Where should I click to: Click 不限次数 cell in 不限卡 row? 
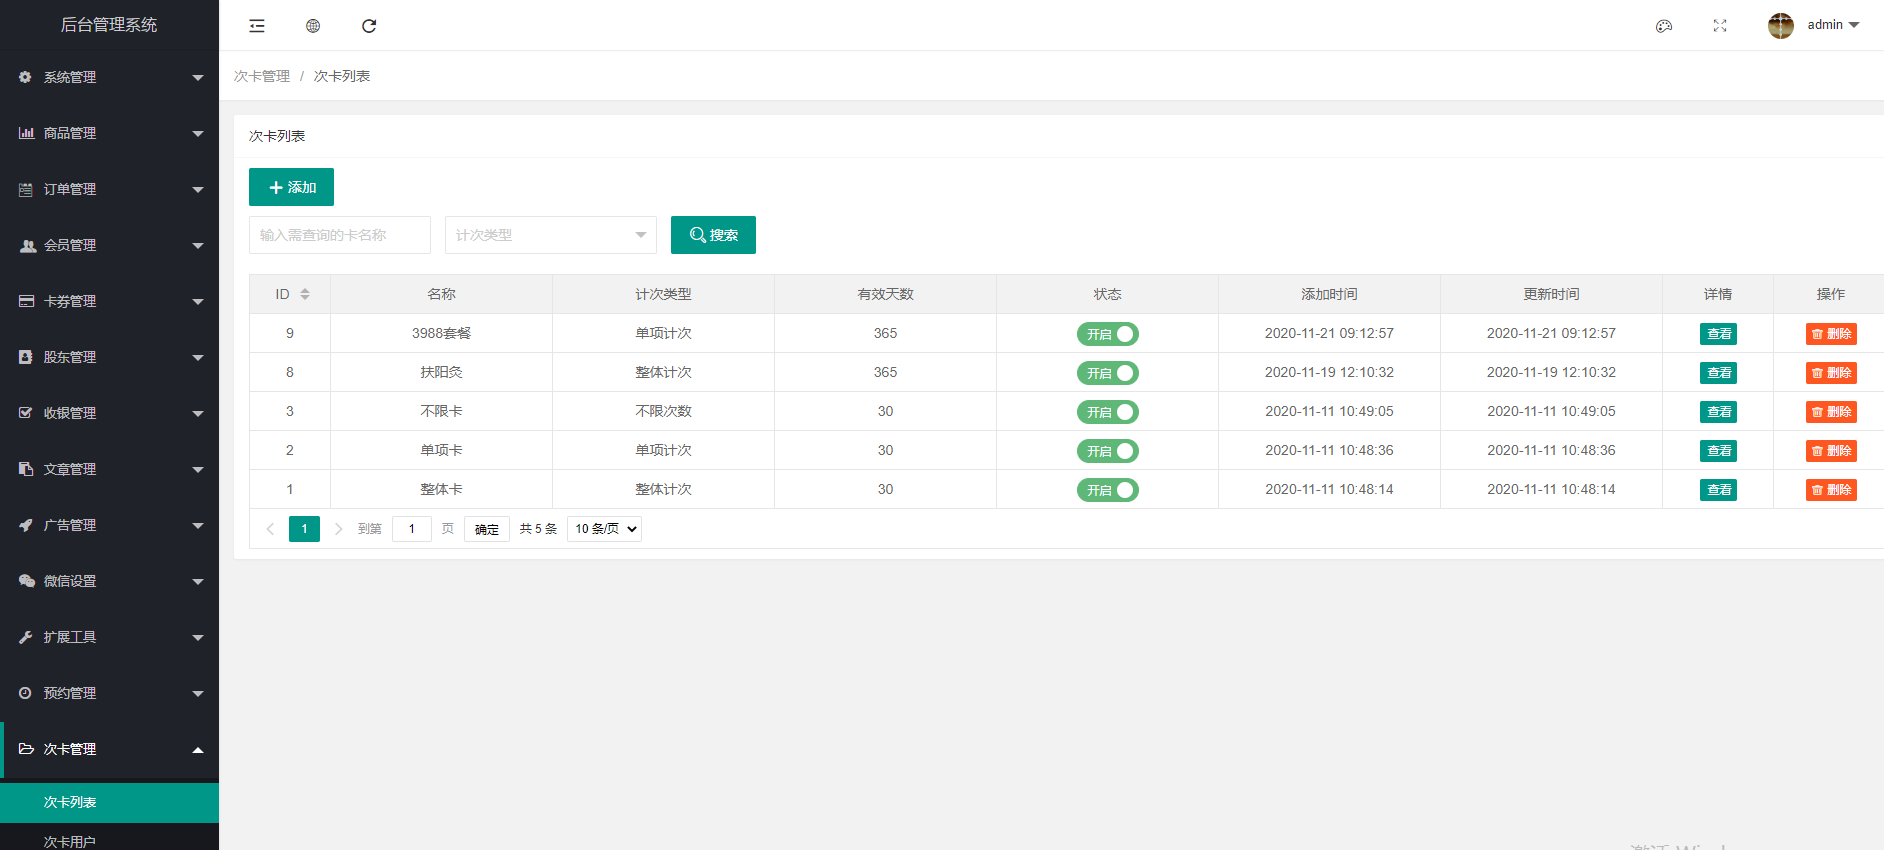663,411
